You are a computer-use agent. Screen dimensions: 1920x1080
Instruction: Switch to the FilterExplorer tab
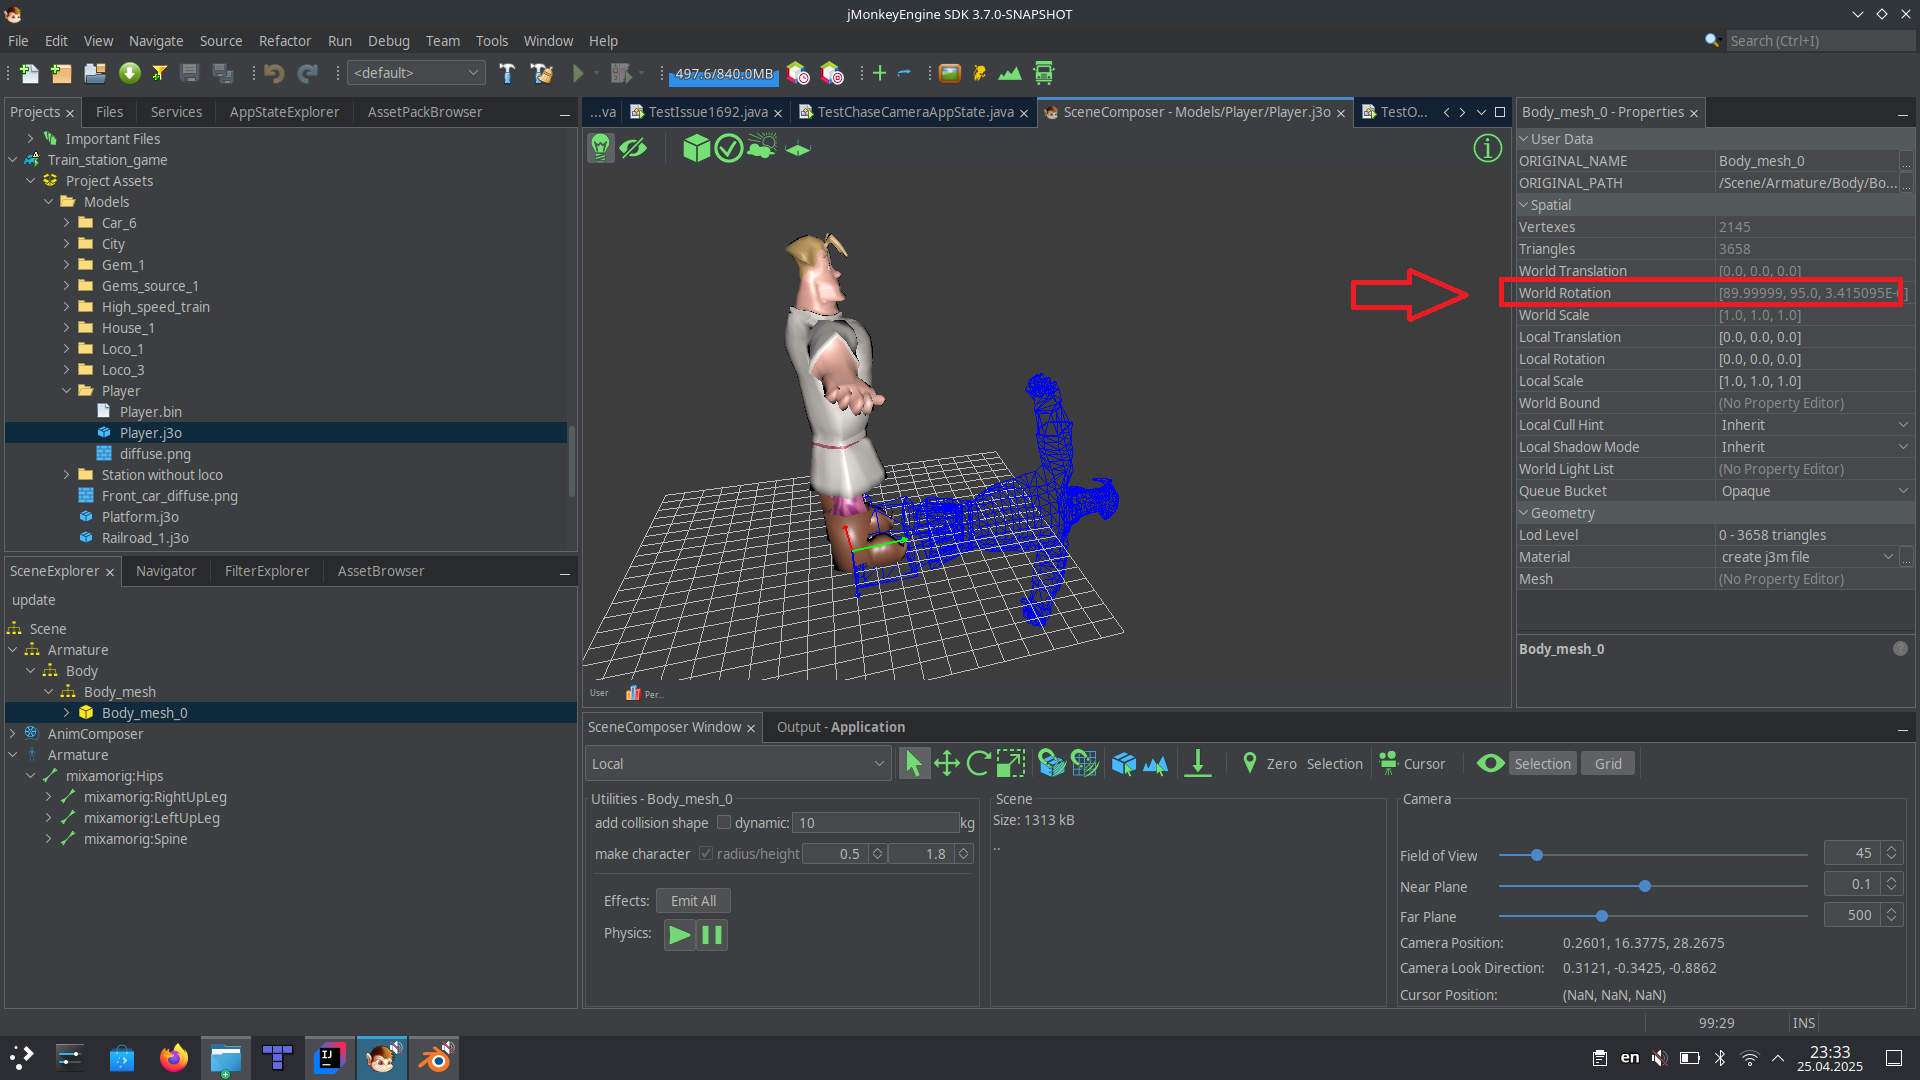[267, 571]
